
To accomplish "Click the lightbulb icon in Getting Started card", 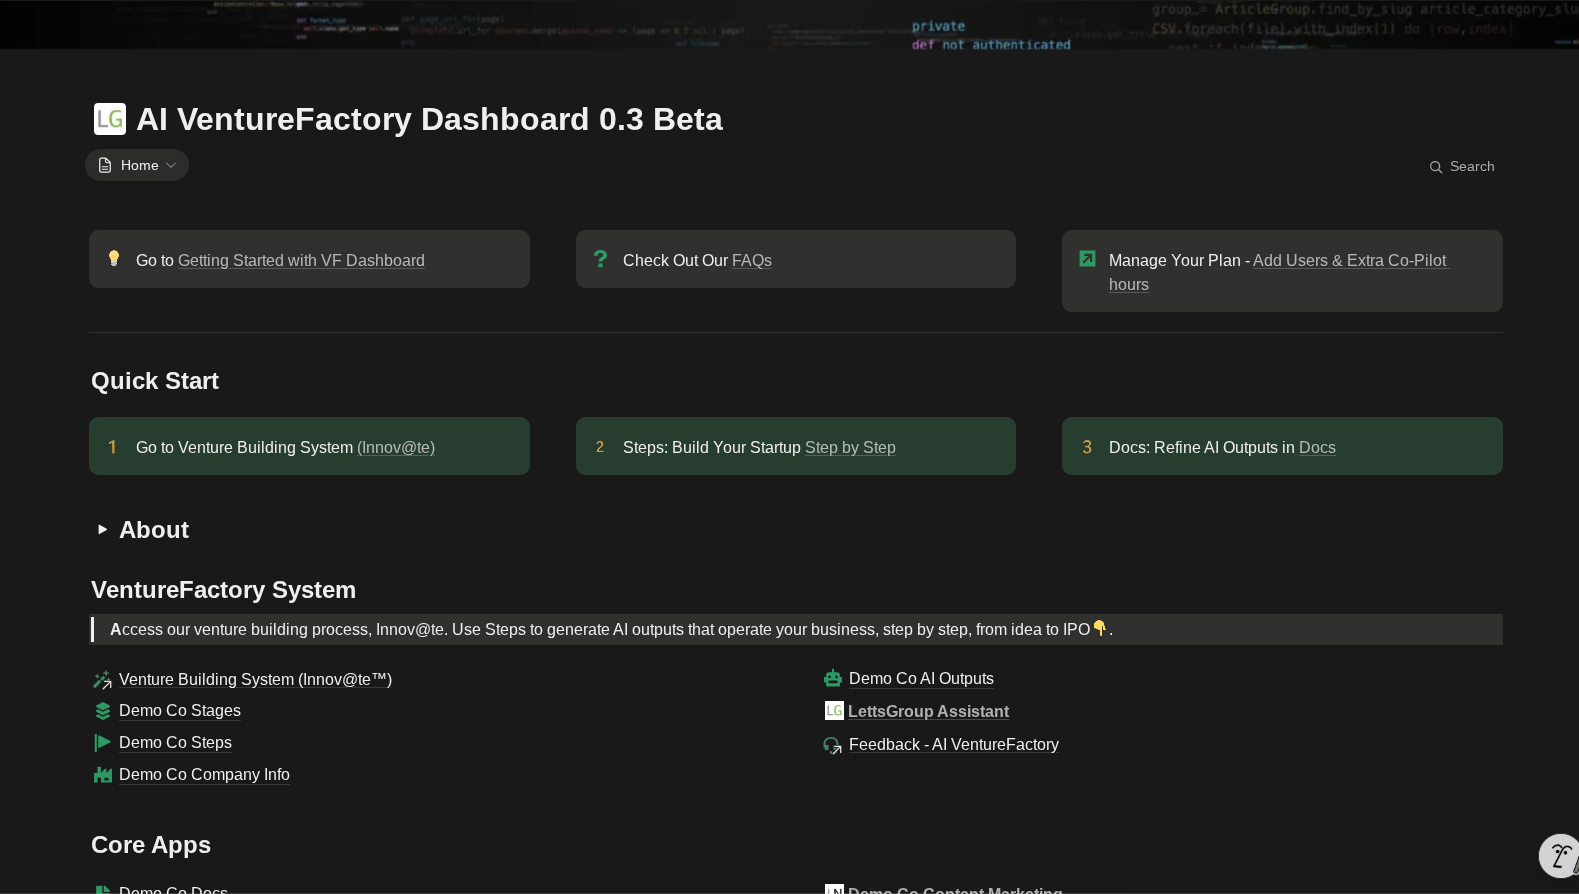I will coord(114,259).
